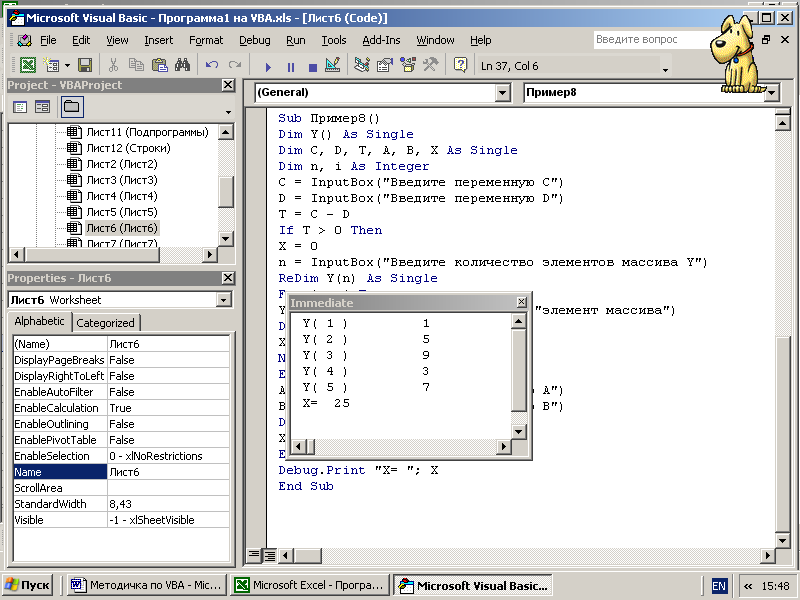Open the File menu

tap(48, 40)
